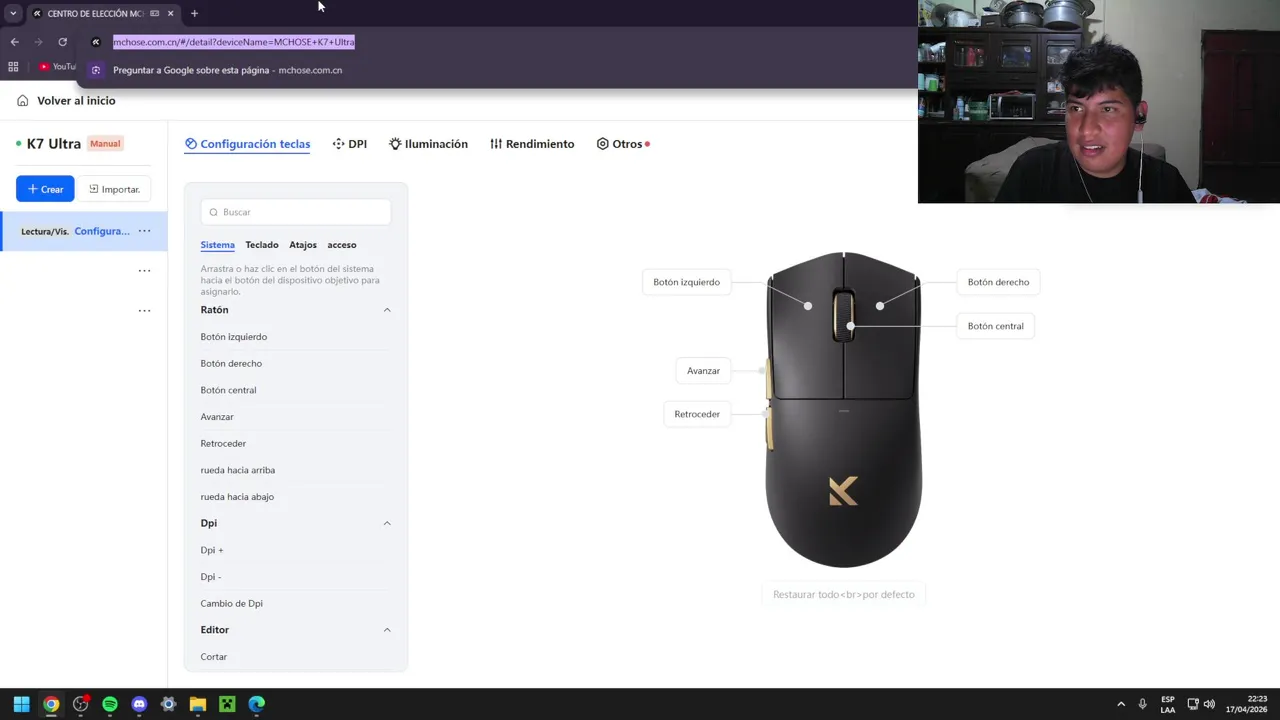
Task: Open Chrome from the taskbar
Action: click(51, 704)
